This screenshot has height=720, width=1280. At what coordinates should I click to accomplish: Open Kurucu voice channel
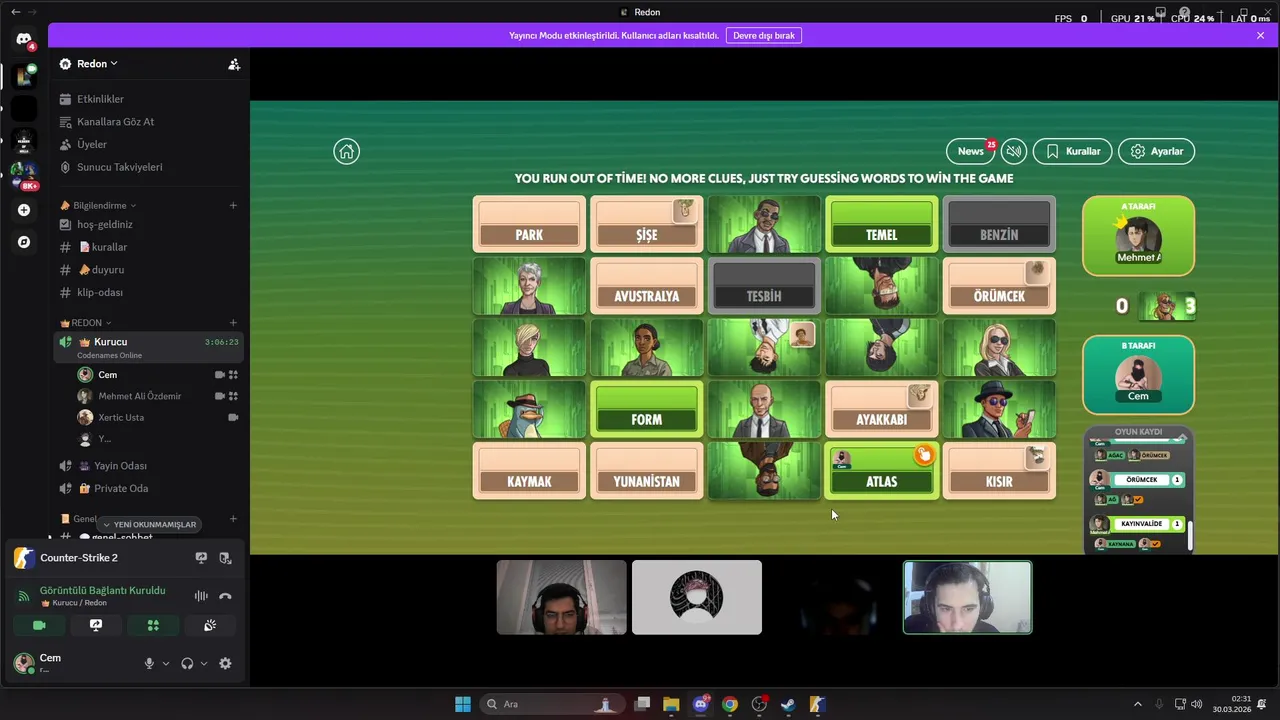pos(150,346)
